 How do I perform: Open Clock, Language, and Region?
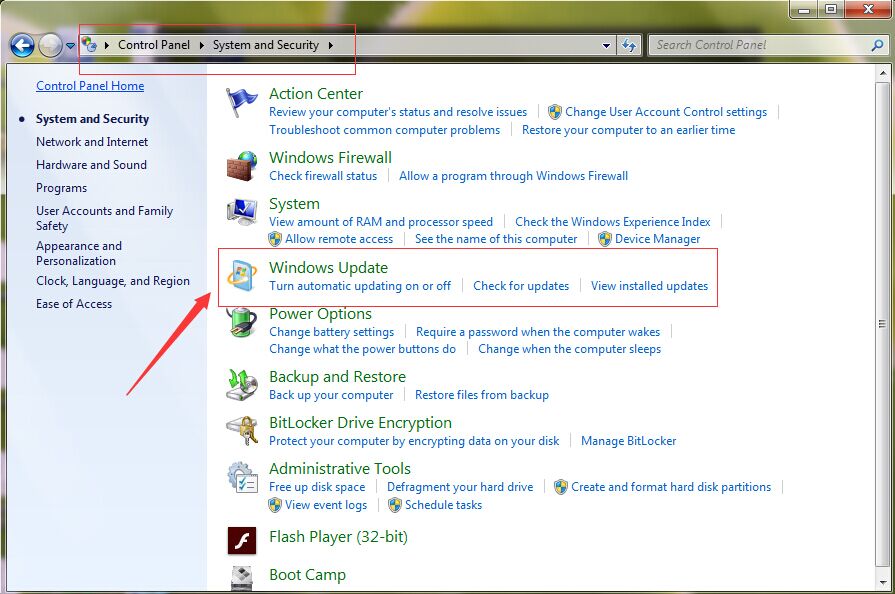point(113,281)
